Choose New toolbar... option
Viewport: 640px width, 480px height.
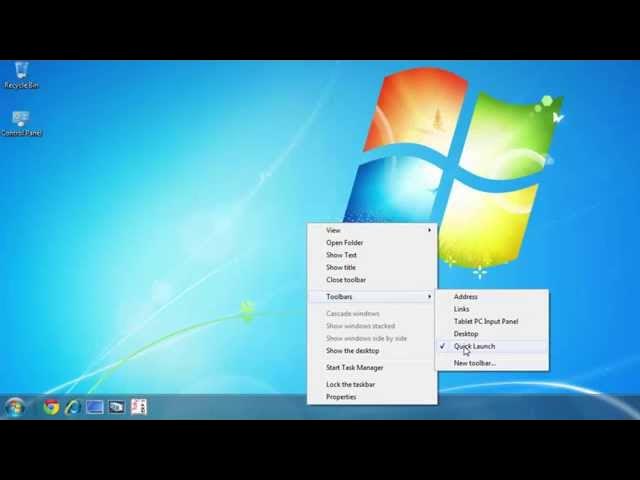(x=492, y=363)
